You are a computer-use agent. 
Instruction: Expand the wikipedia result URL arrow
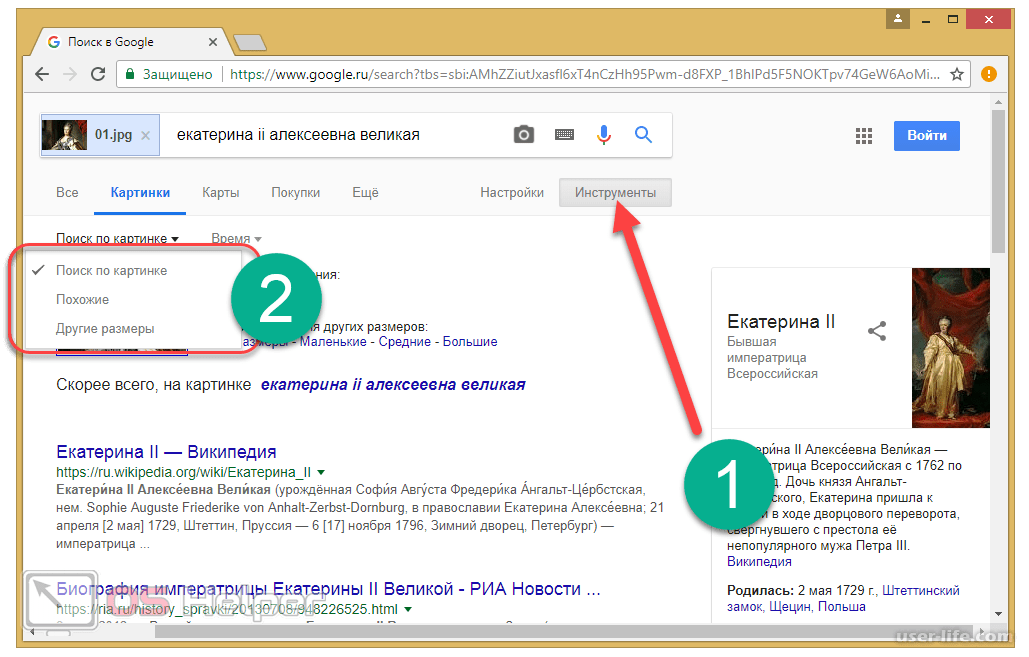(321, 472)
